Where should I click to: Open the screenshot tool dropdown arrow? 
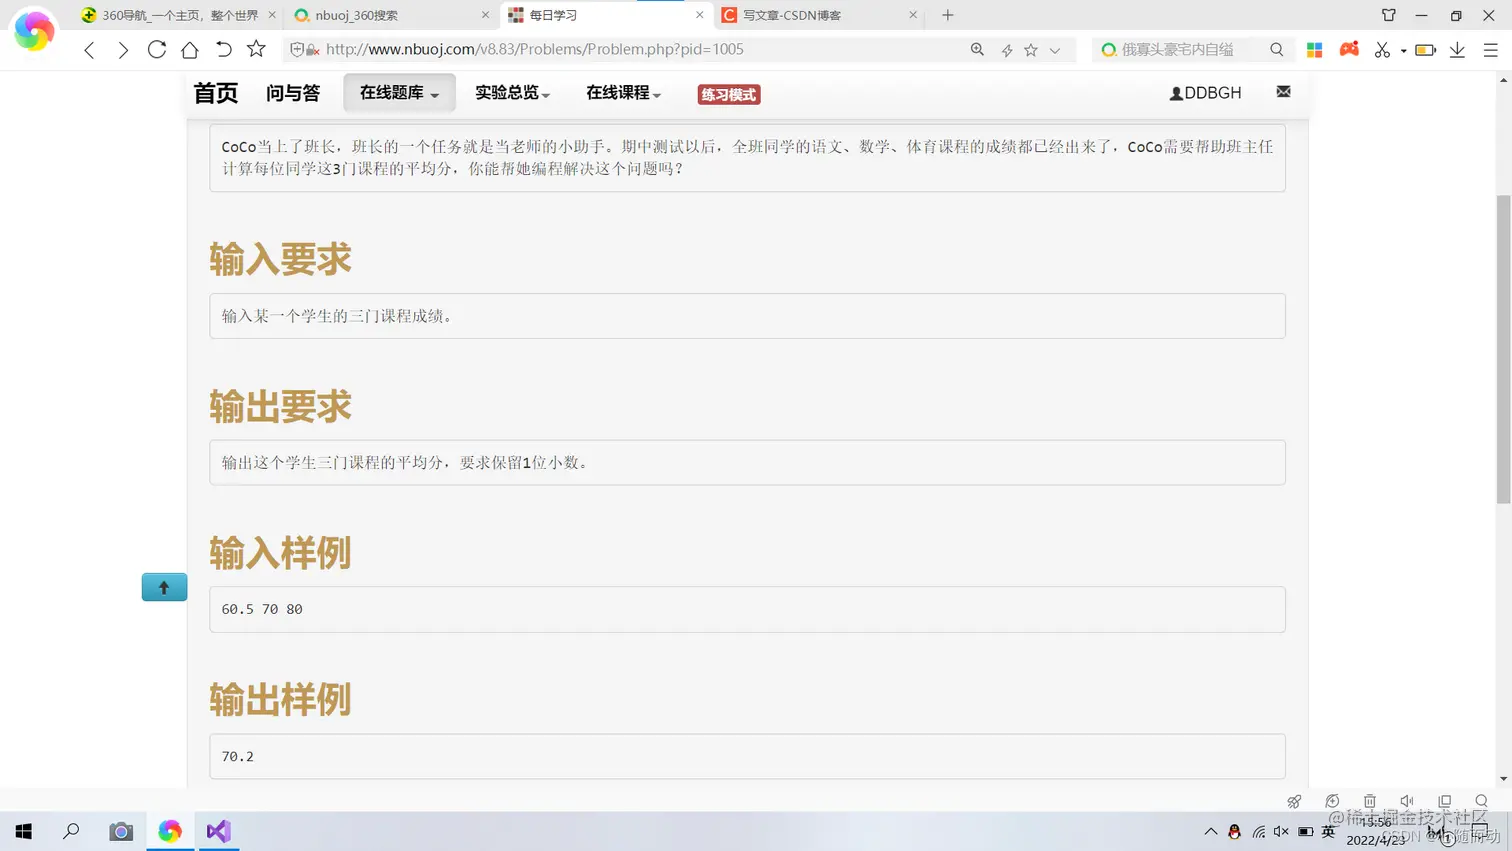[x=1403, y=50]
